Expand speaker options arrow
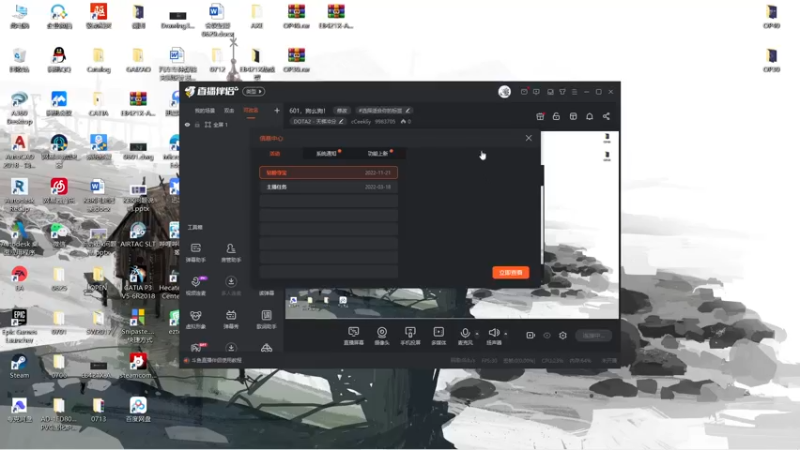The width and height of the screenshot is (800, 450). [506, 334]
